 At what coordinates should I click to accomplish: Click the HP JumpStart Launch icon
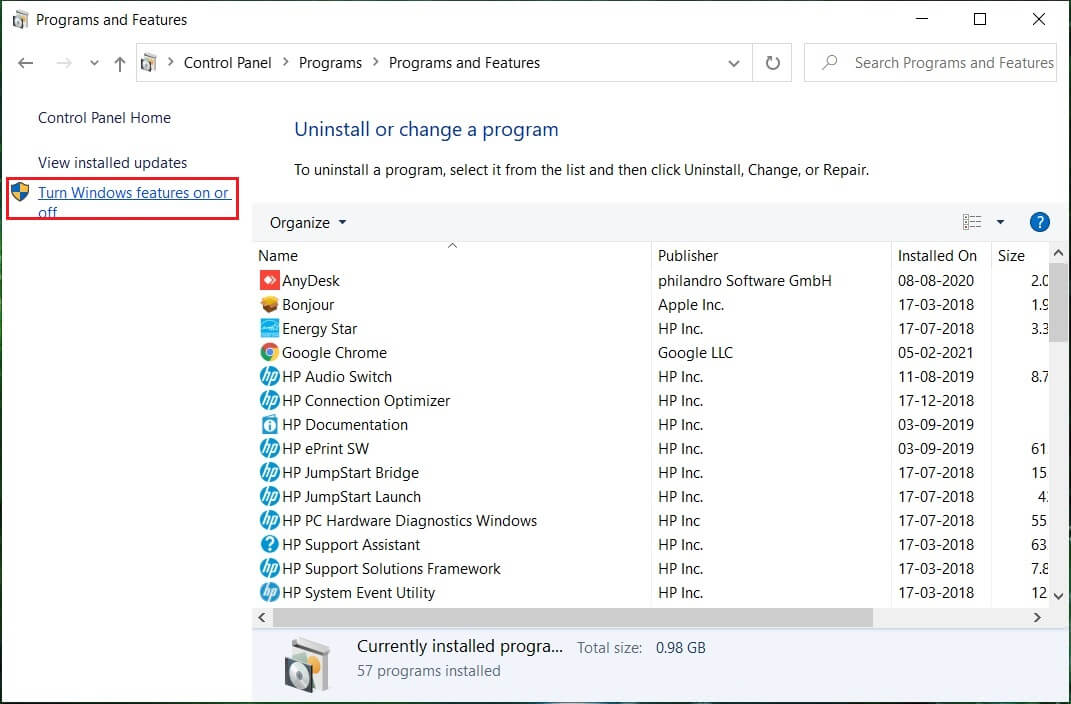tap(269, 496)
